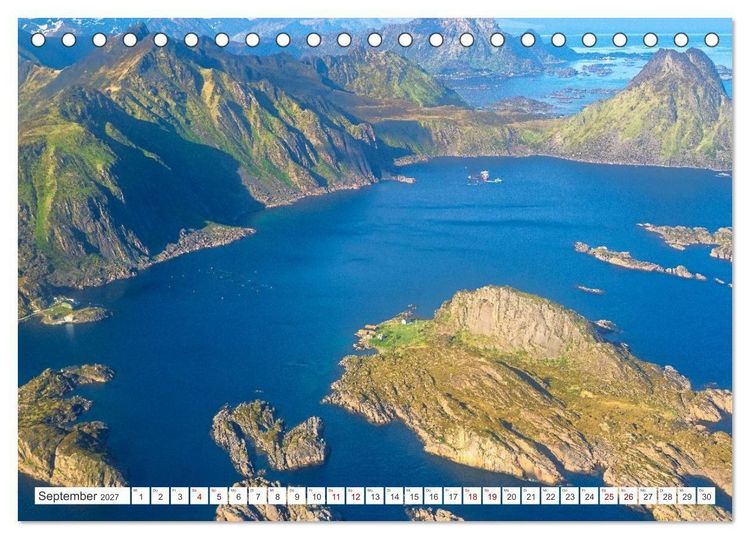Select day 22 in the calendar strip
Image resolution: width=750 pixels, height=539 pixels.
pyautogui.click(x=551, y=496)
